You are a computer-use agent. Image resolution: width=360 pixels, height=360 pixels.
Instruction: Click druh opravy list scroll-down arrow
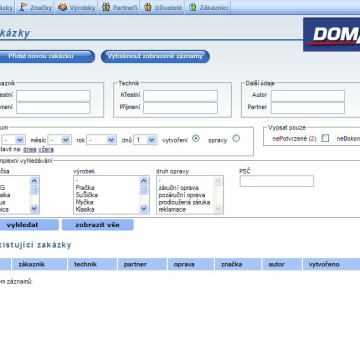218,209
